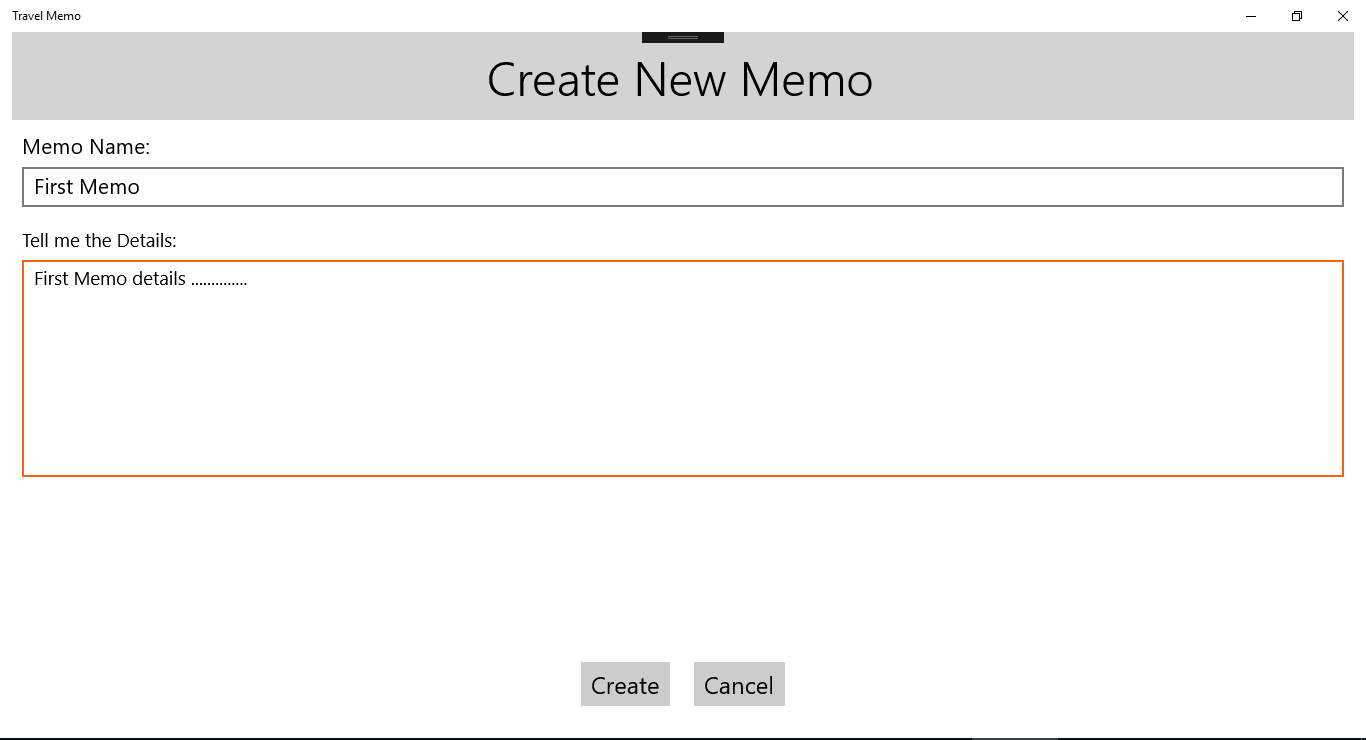Click the 'Create New Memo' title text
Screen dimensions: 1366x740
[679, 80]
